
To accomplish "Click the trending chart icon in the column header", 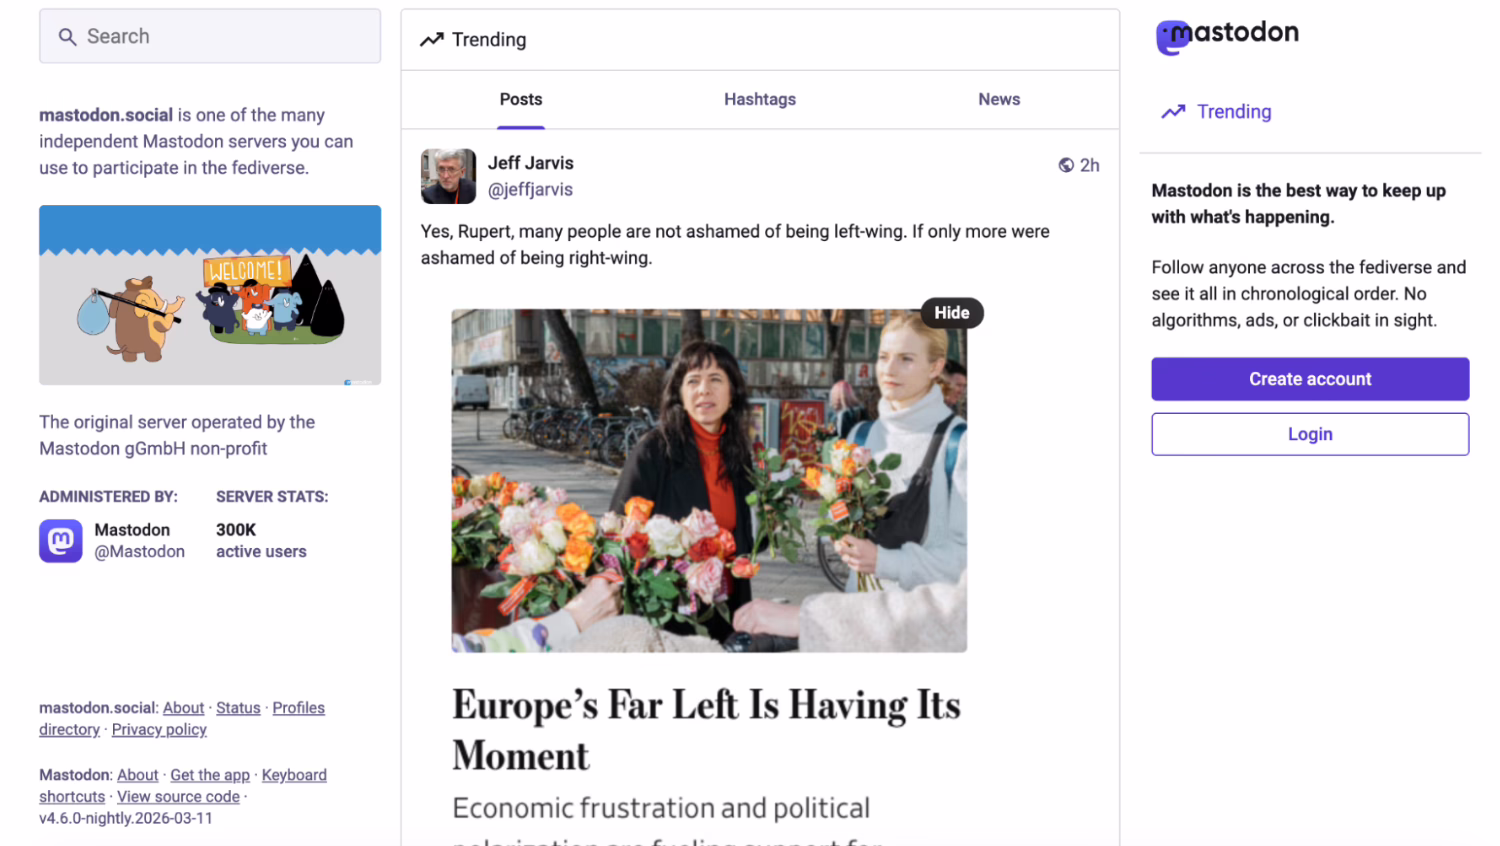I will tap(431, 39).
